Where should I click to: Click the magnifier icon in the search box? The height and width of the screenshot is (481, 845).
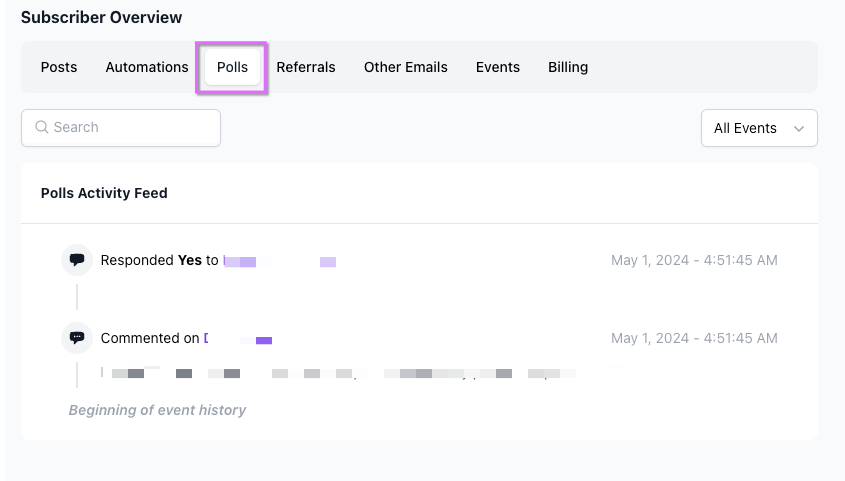pyautogui.click(x=41, y=128)
